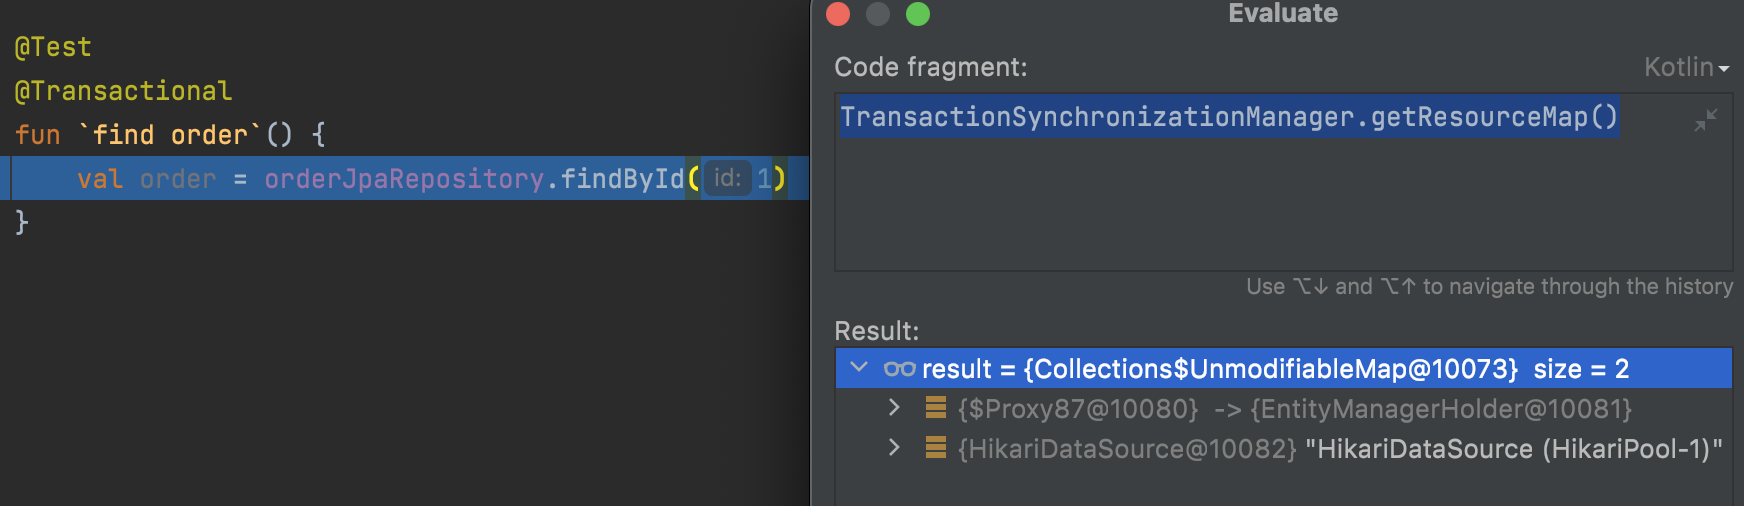The width and height of the screenshot is (1744, 506).
Task: Click the Result: label
Action: click(876, 331)
